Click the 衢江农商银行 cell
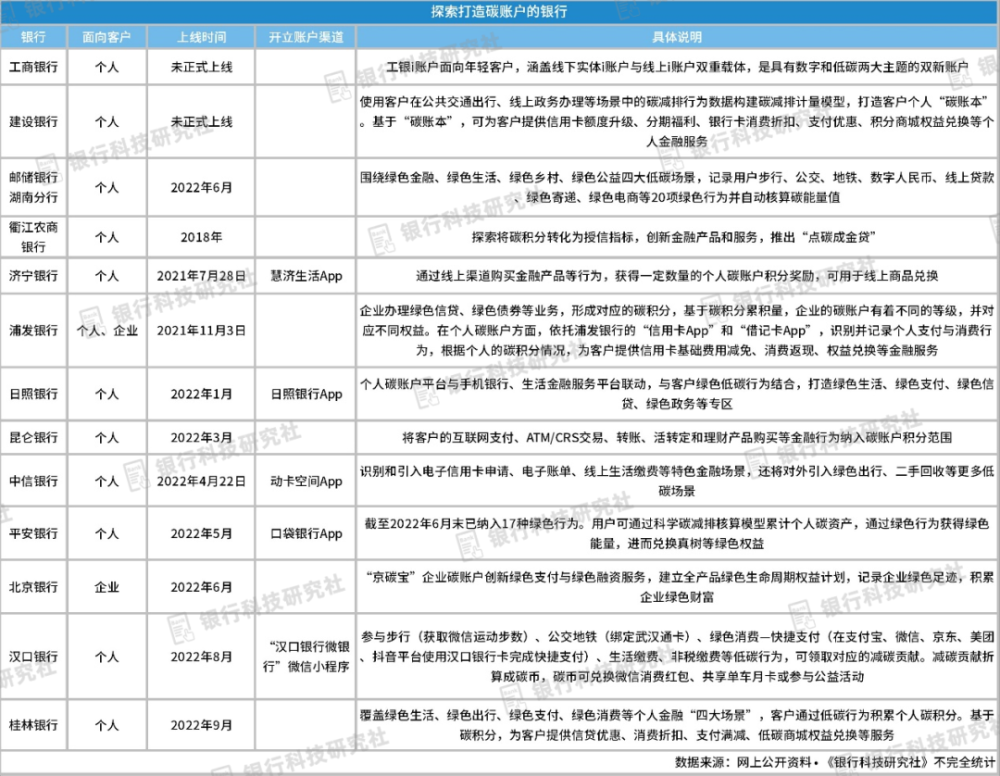 33,237
